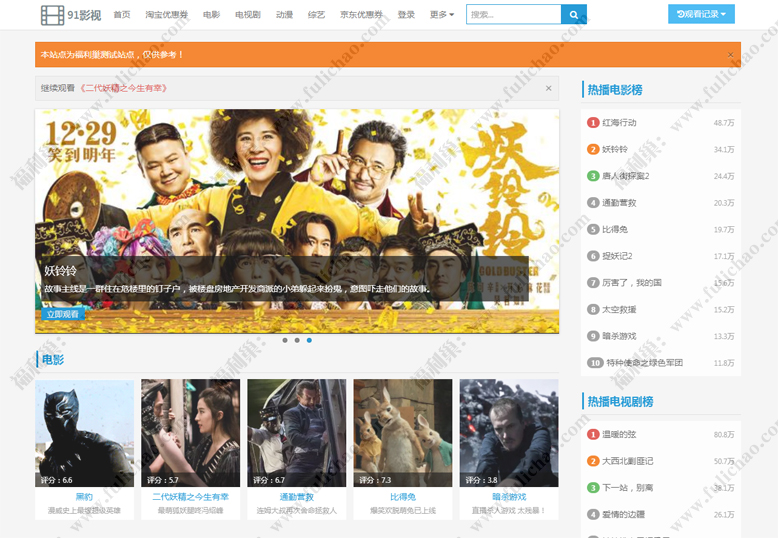778x538 pixels.
Task: Close the orange notice banner
Action: 730,55
